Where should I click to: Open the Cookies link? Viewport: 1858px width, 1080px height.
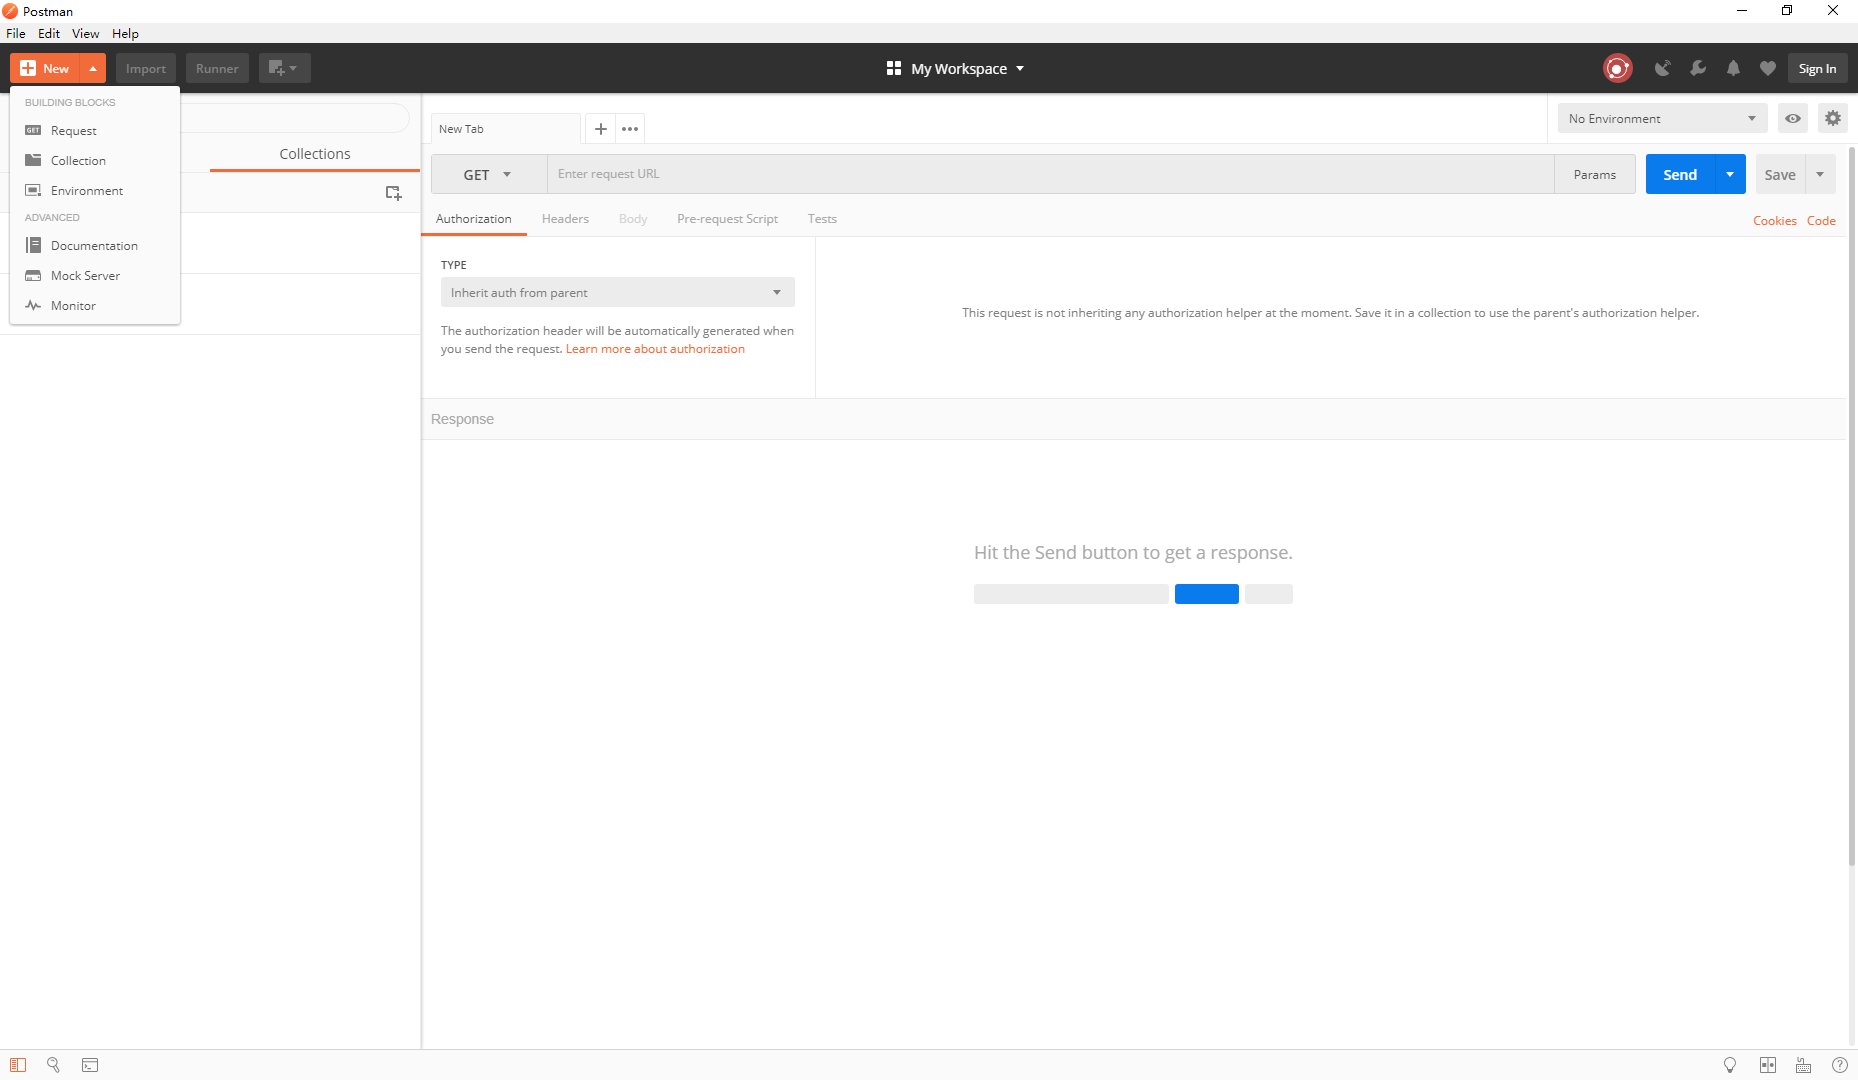pos(1774,221)
